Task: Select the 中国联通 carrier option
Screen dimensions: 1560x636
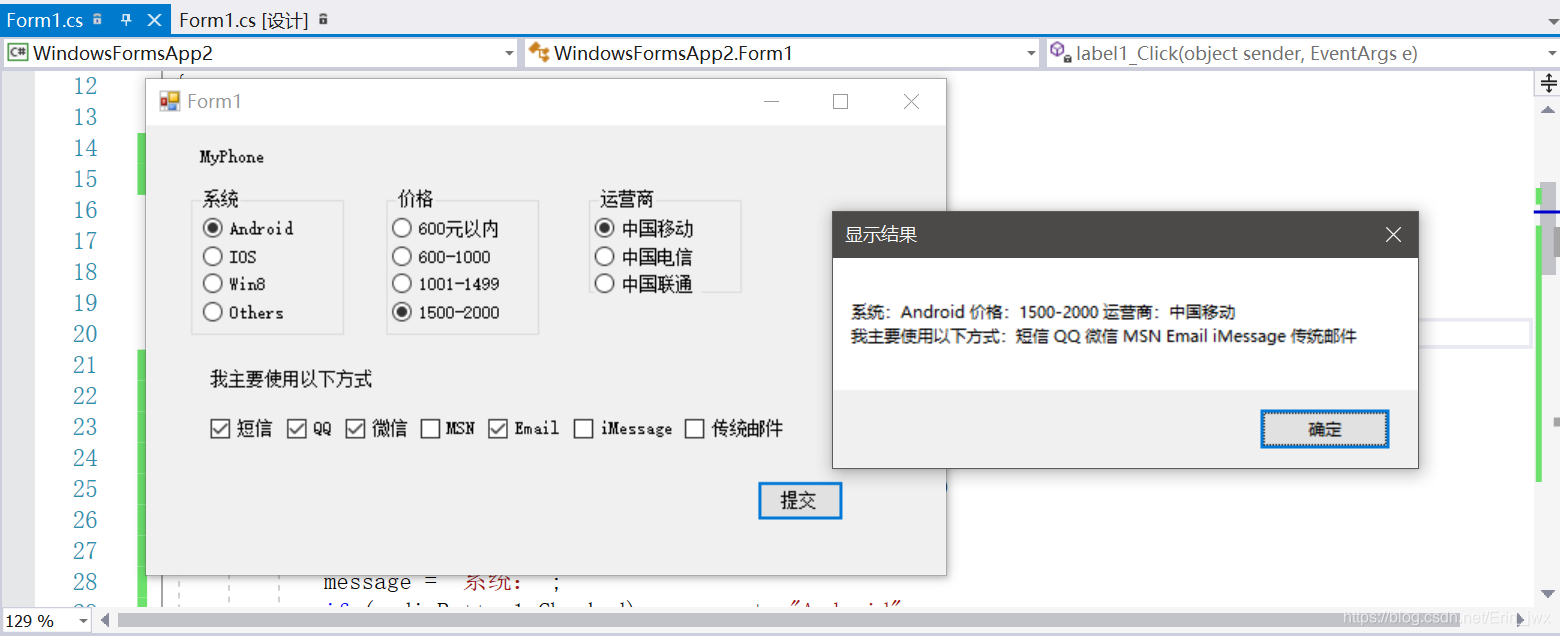Action: click(604, 283)
